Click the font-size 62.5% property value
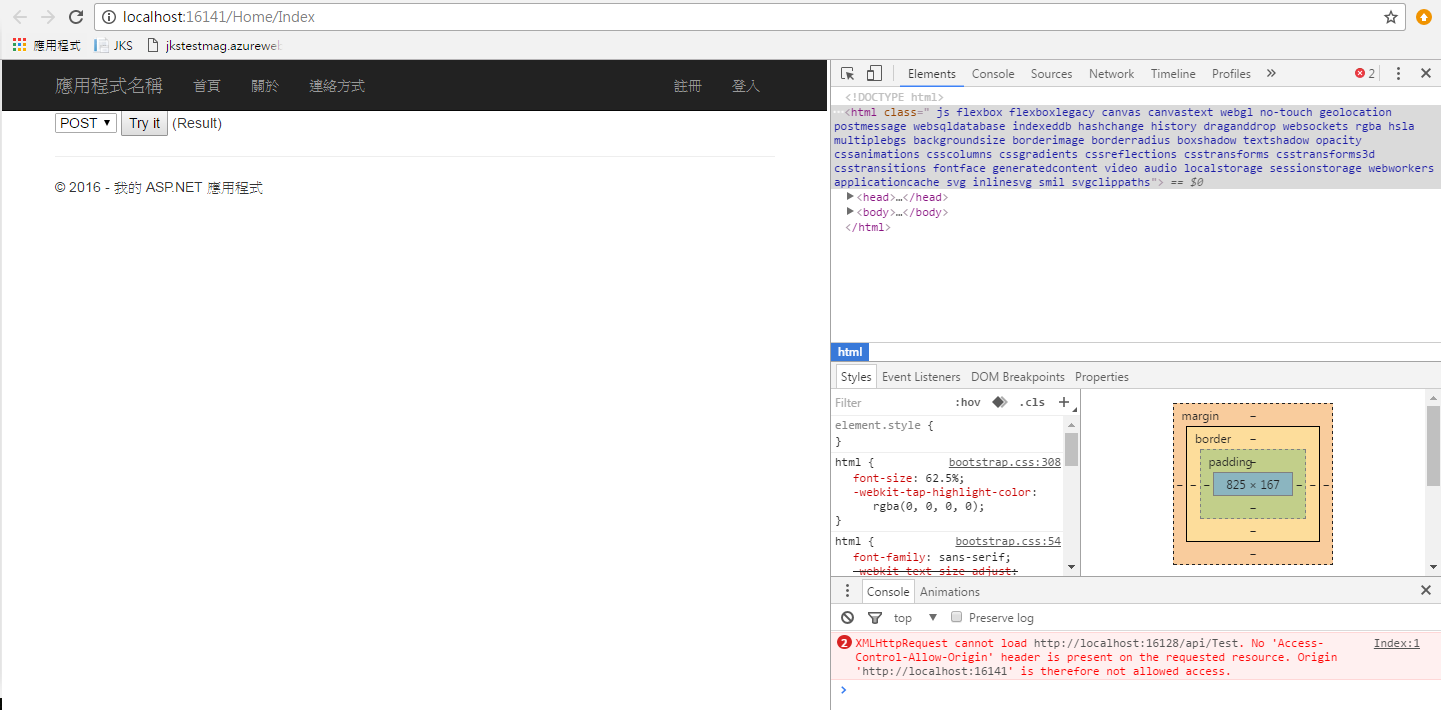 [x=941, y=478]
